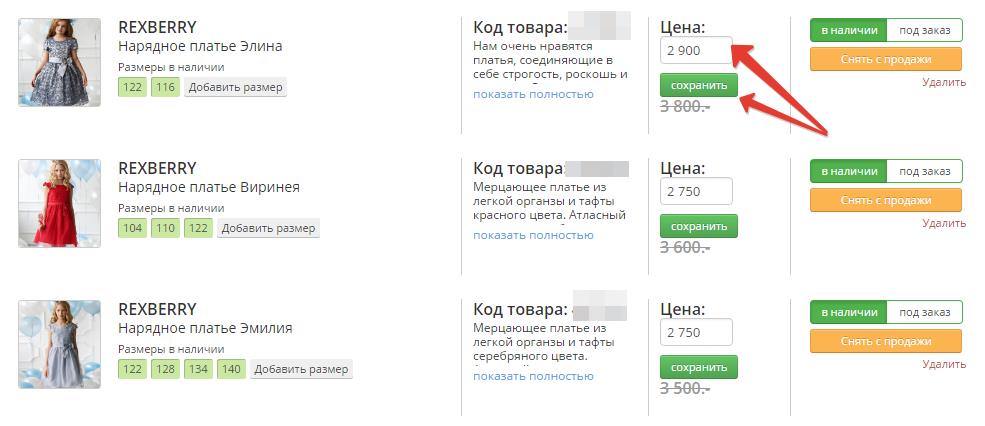Toggle 'в наличии' for the Виринея dress
The image size is (985, 426).
coord(849,171)
